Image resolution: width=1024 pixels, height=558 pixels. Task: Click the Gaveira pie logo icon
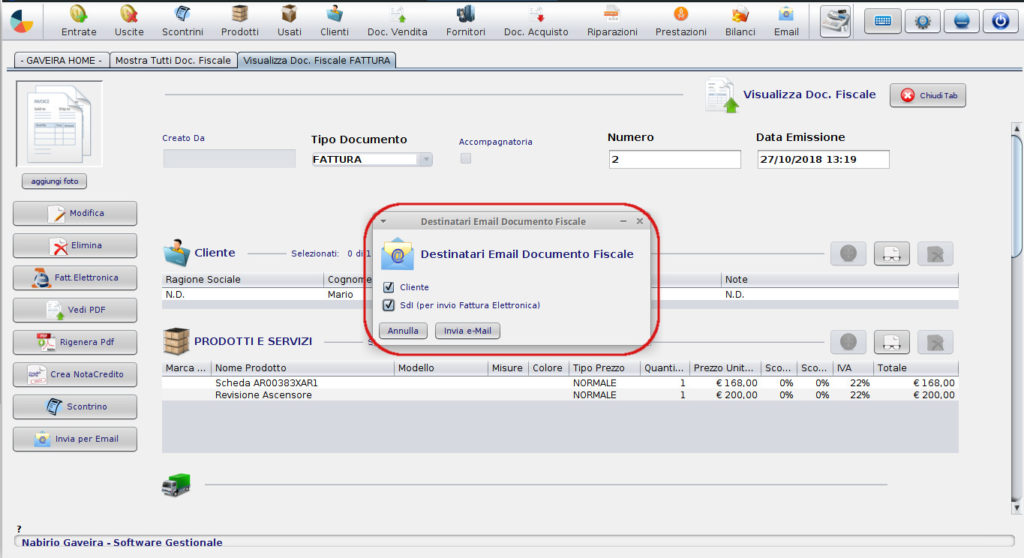[22, 22]
